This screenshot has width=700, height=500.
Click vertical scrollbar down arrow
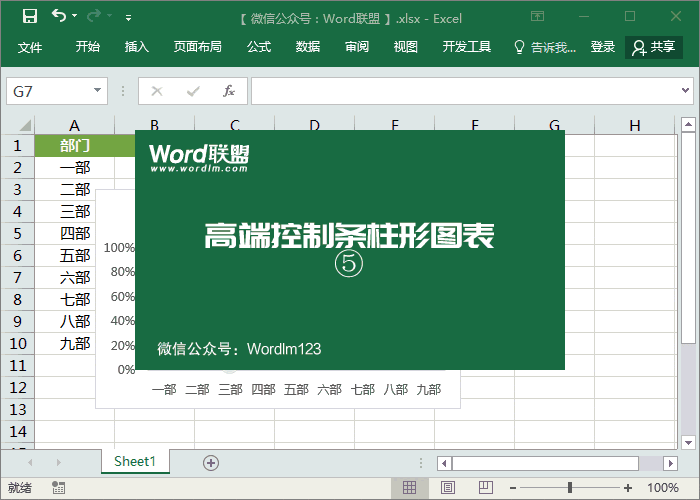[x=688, y=443]
